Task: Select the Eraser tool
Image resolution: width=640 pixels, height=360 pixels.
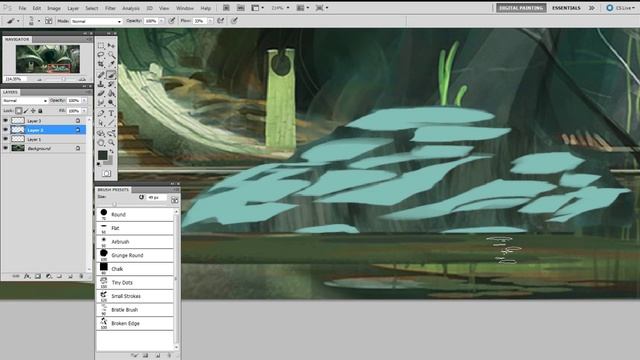Action: click(101, 93)
